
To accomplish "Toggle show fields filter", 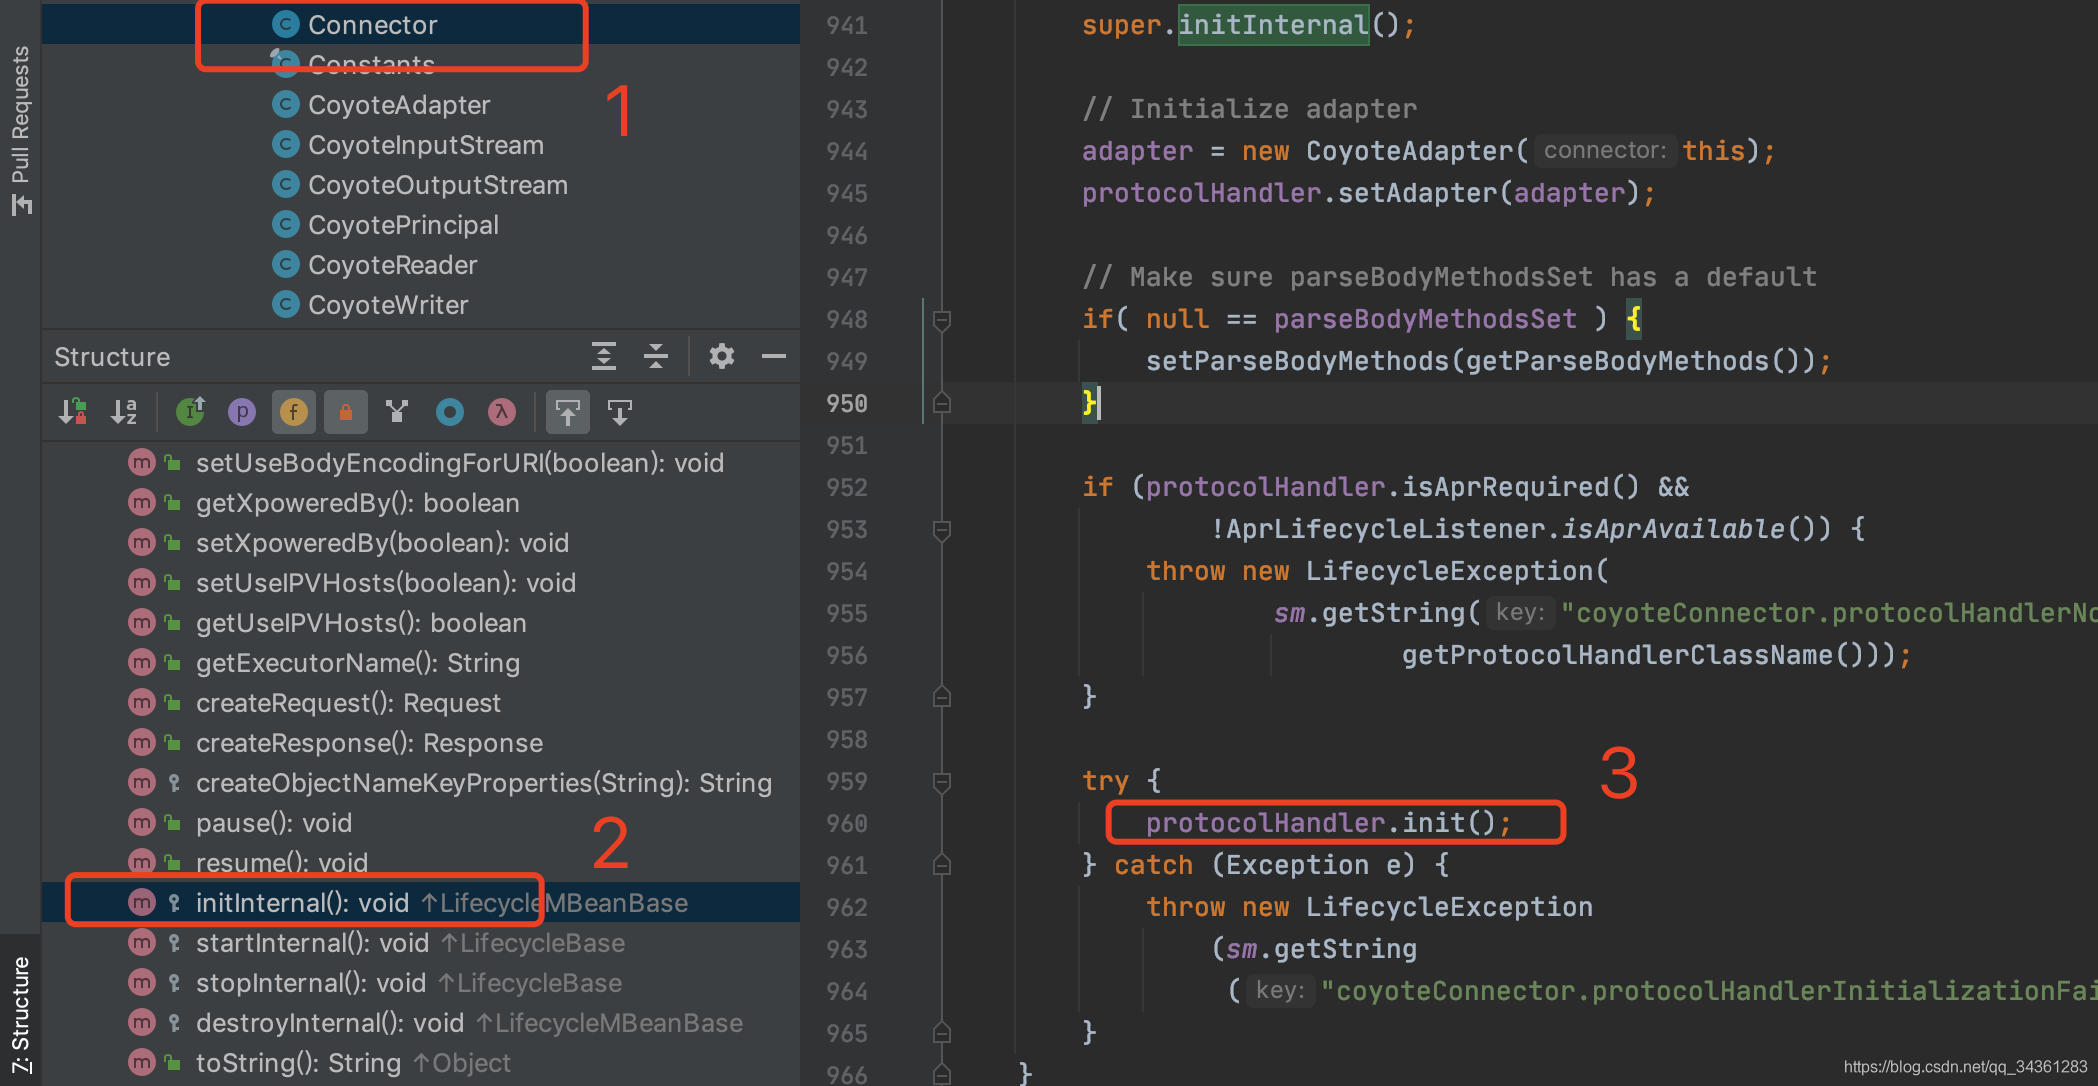I will click(294, 412).
